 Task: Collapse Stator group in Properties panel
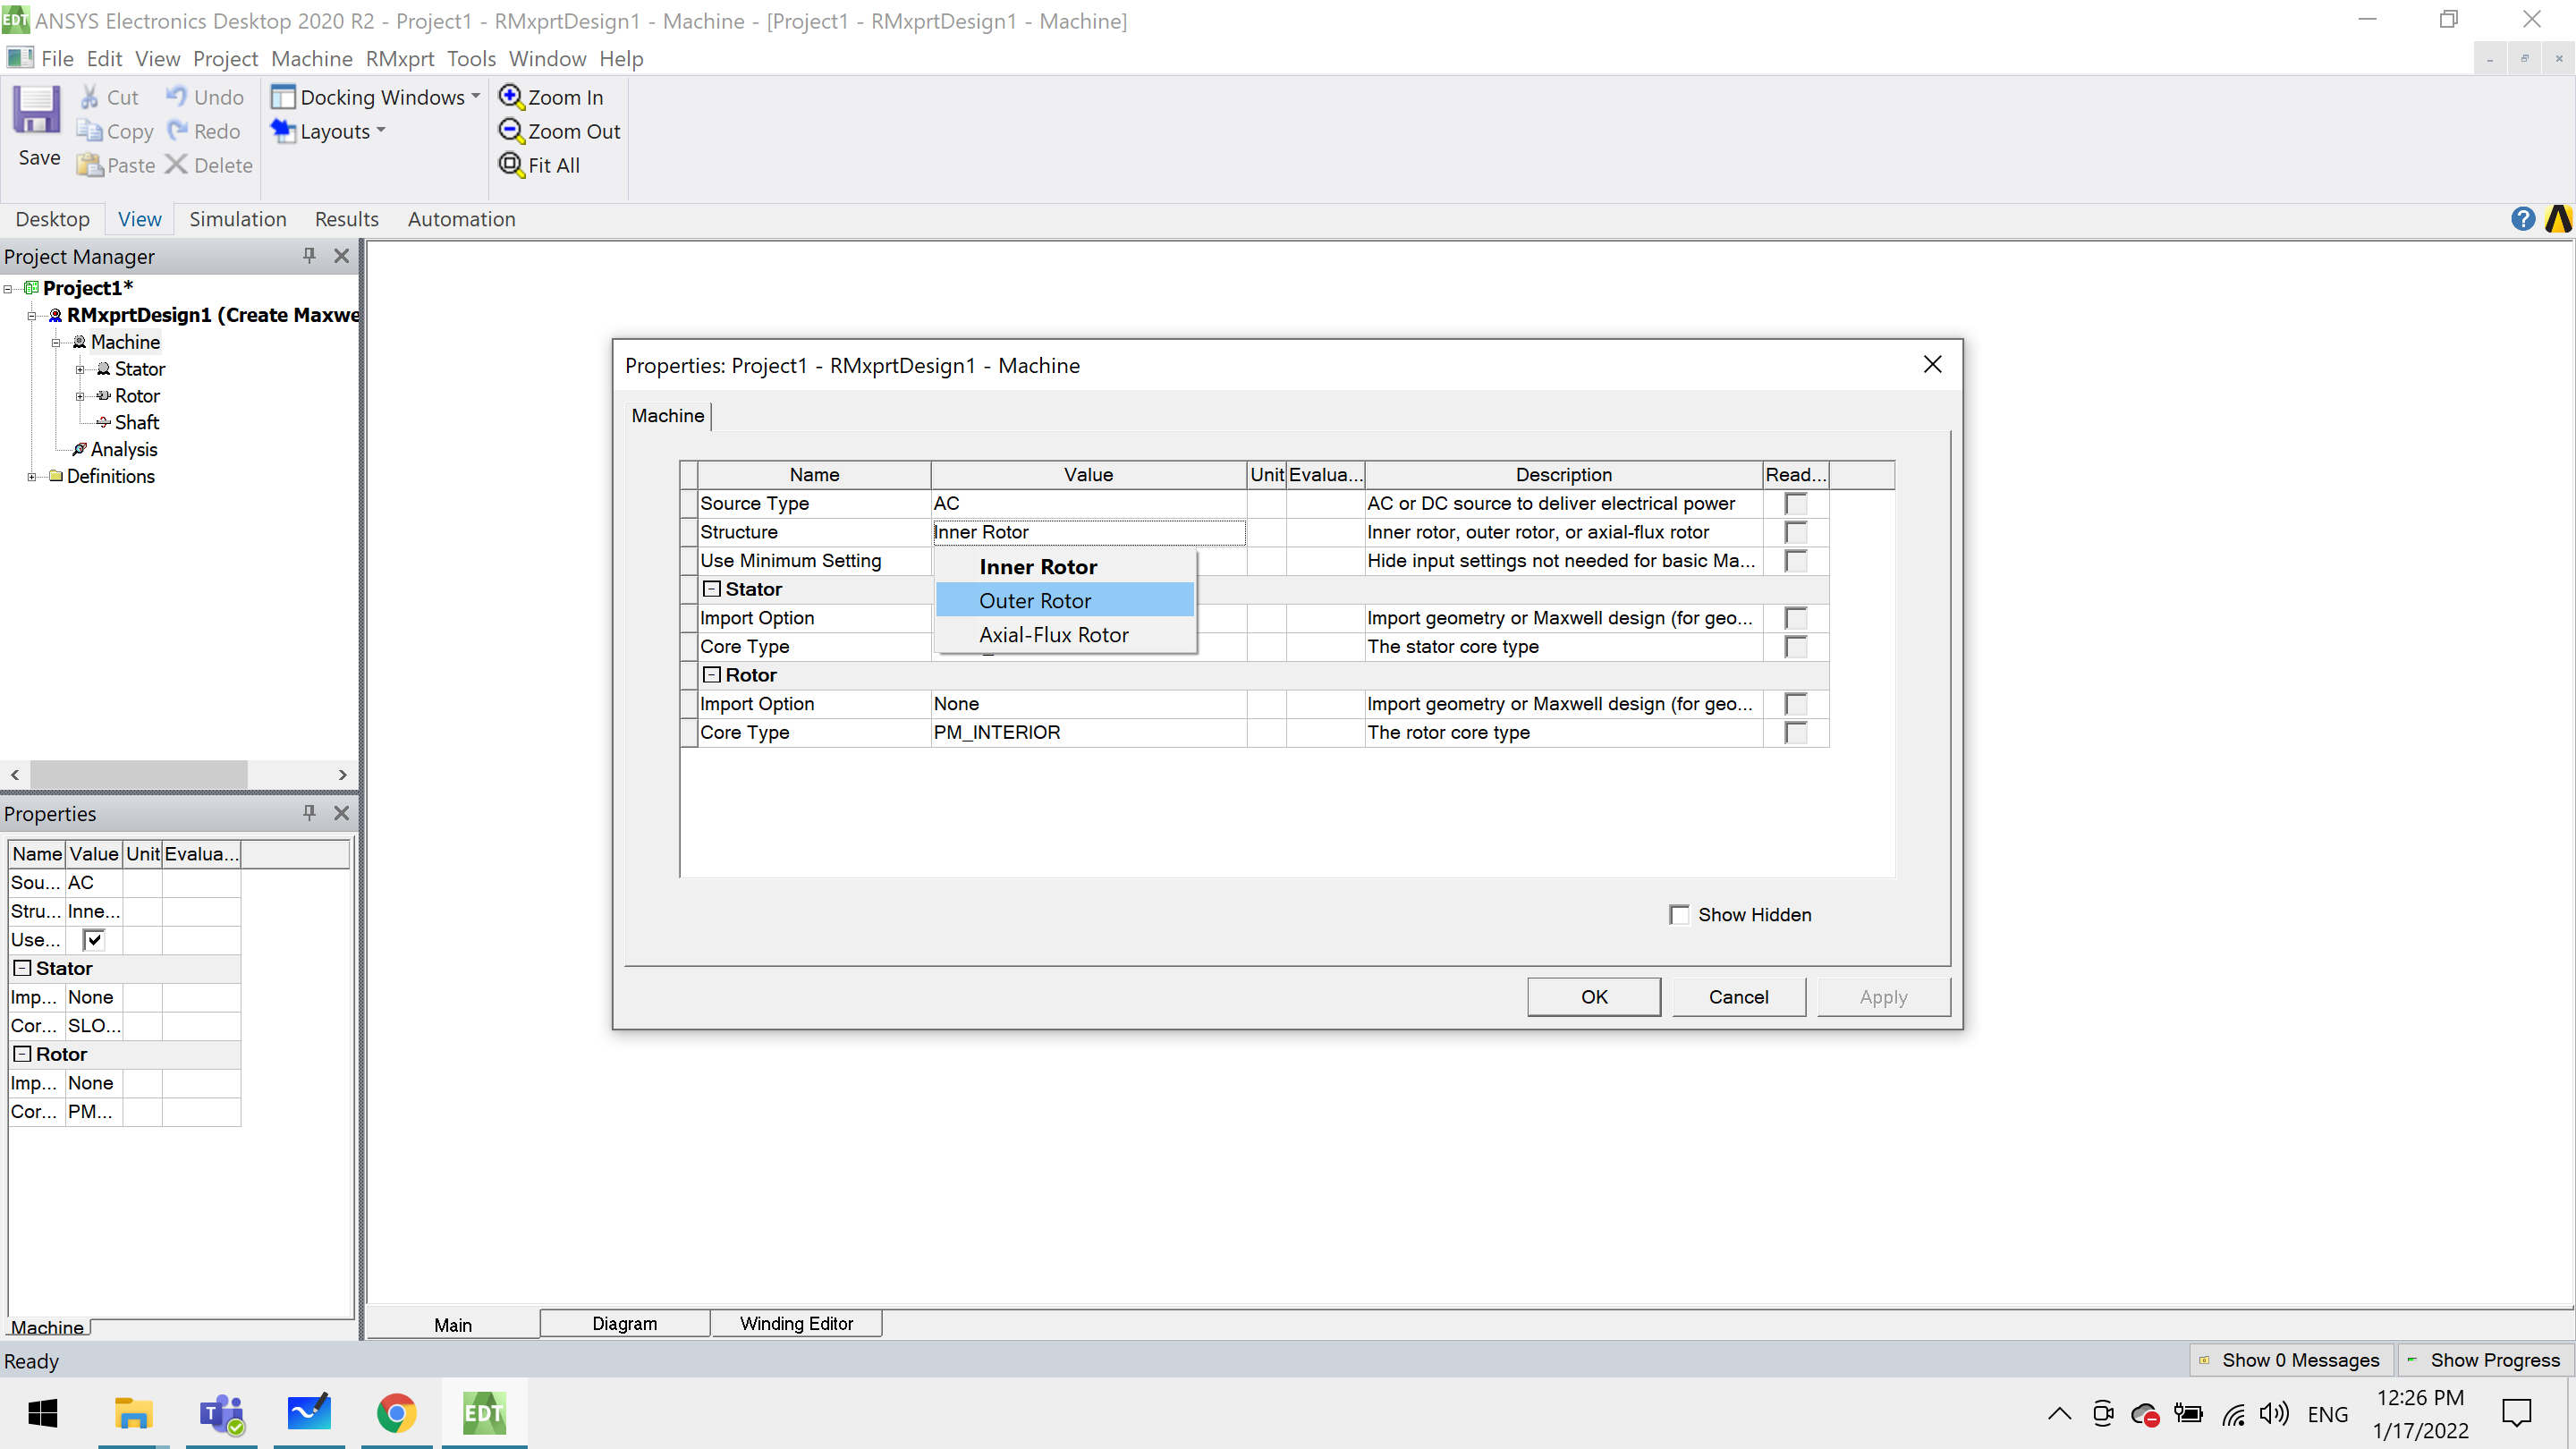(x=22, y=968)
